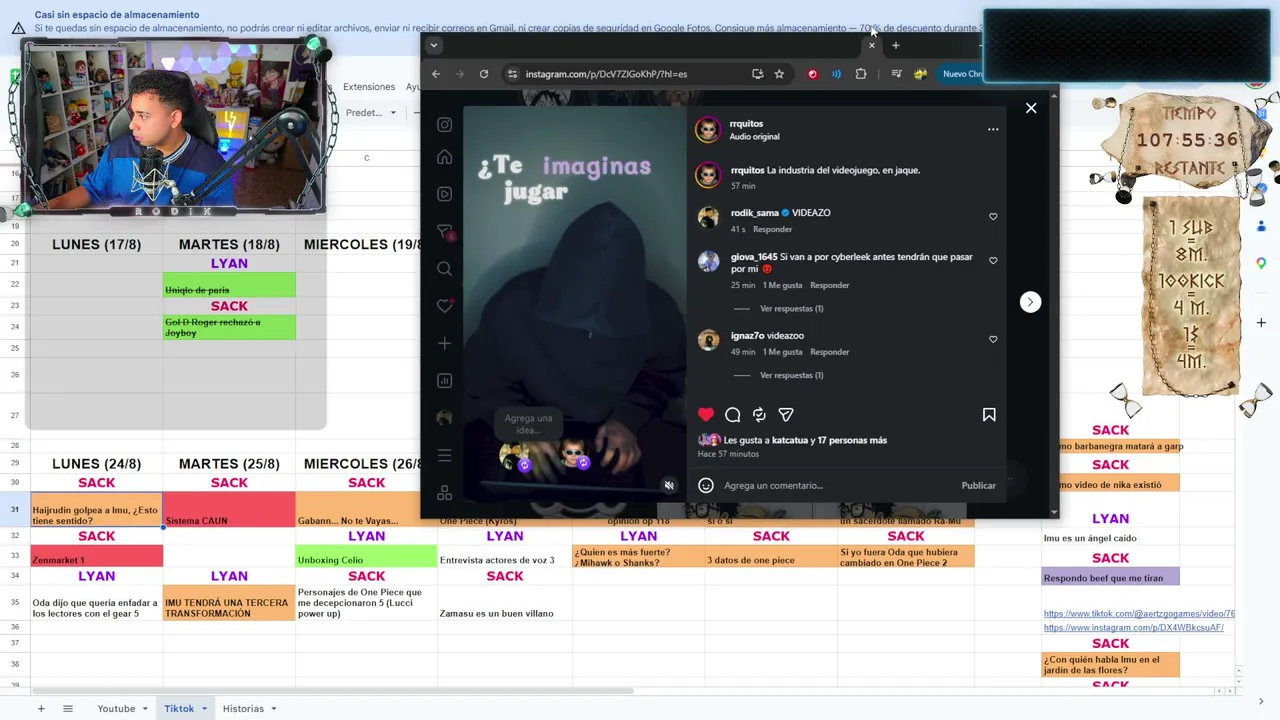Add a new sheet
Image resolution: width=1280 pixels, height=720 pixels.
click(41, 709)
